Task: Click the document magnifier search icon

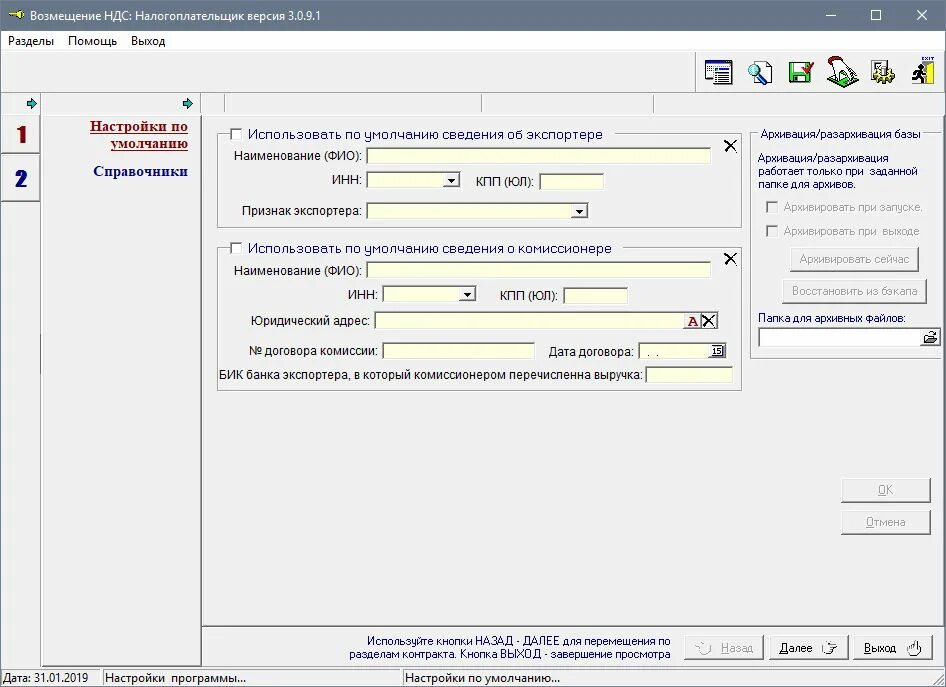Action: (760, 72)
